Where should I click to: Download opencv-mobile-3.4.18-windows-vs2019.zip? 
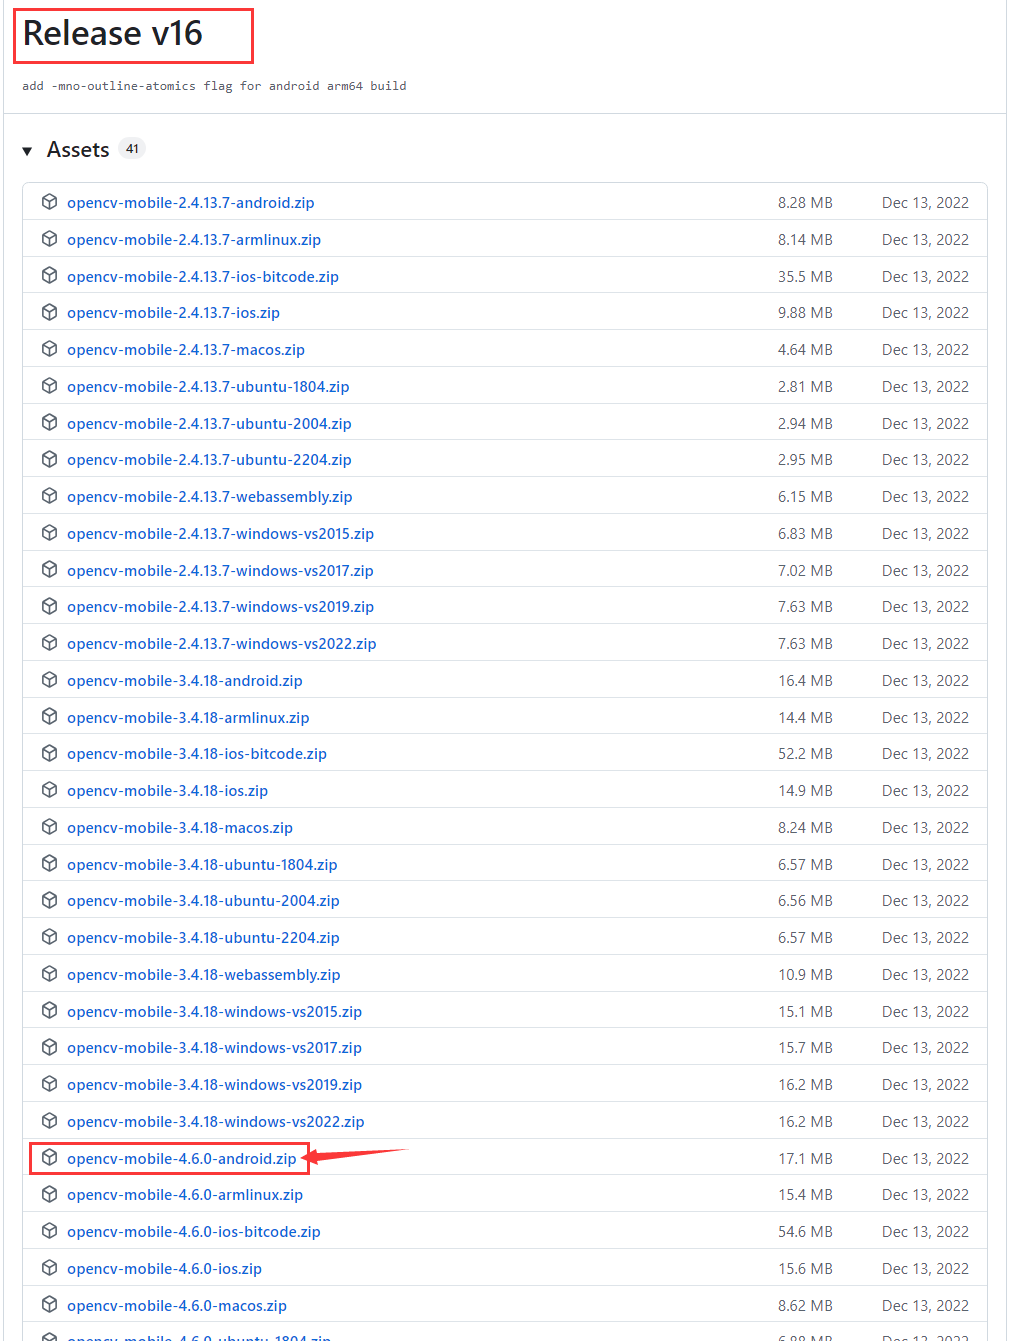point(214,1085)
